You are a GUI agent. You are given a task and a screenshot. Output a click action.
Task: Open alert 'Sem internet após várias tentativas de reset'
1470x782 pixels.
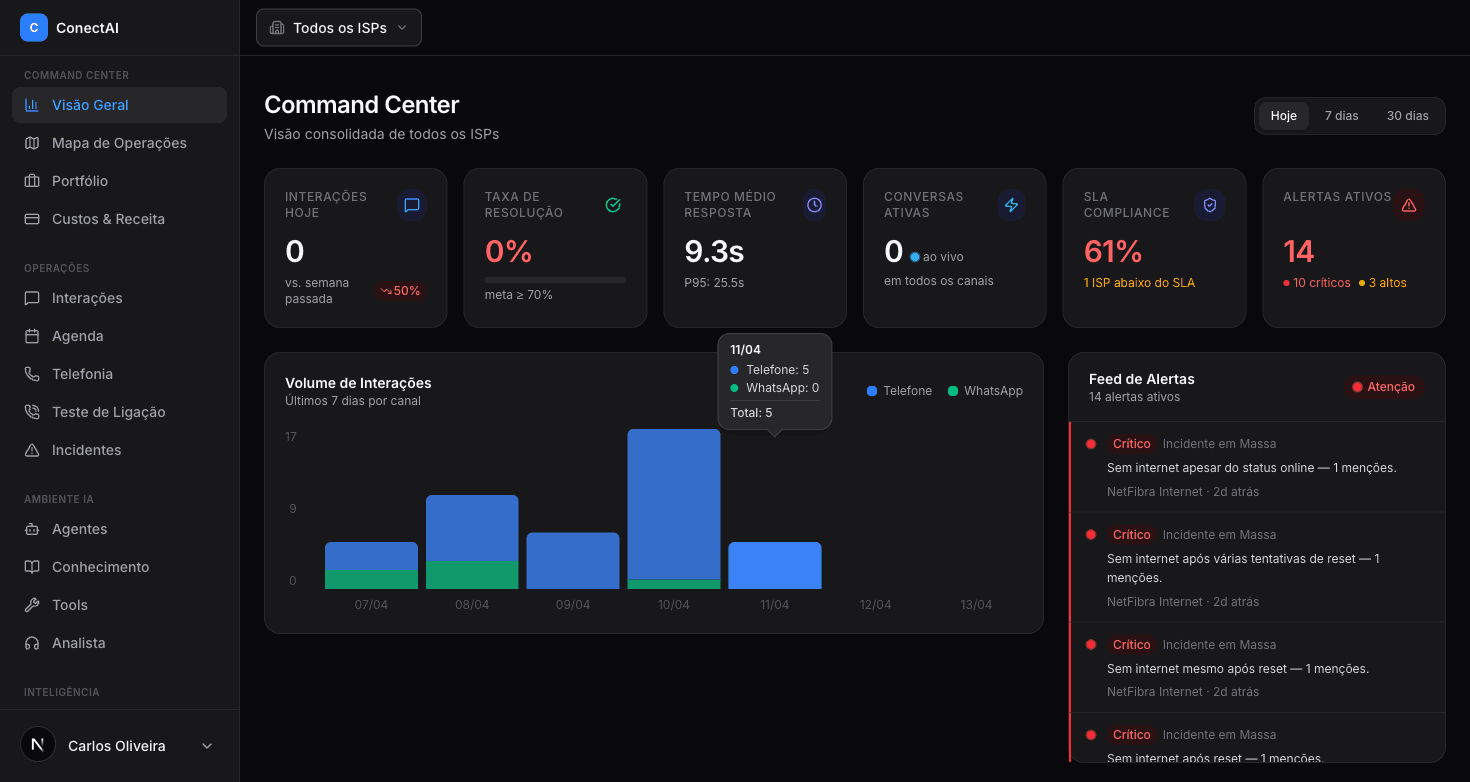click(x=1257, y=567)
